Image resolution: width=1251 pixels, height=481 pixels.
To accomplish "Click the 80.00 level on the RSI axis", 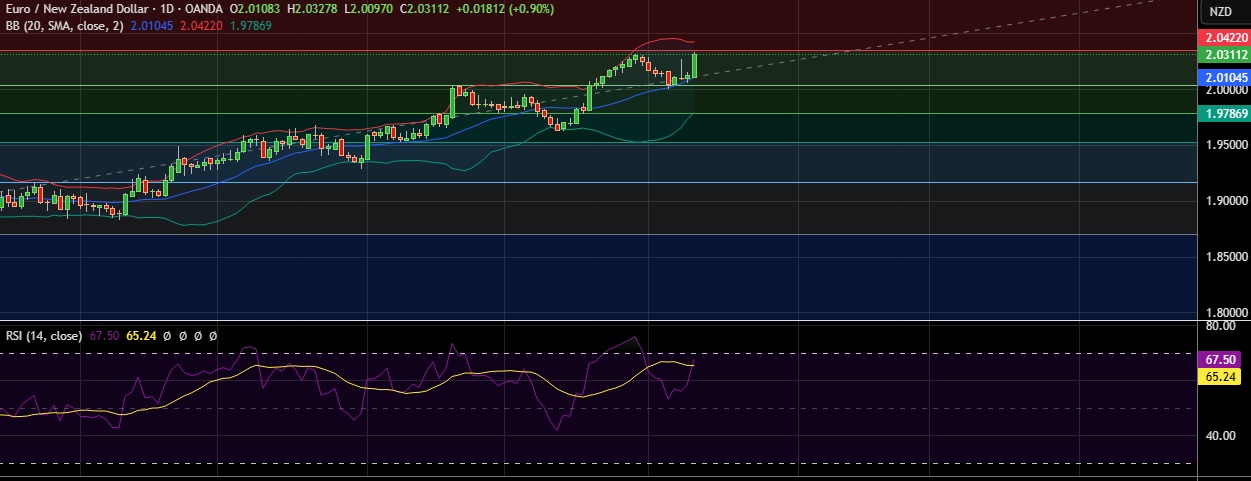I will 1224,325.
